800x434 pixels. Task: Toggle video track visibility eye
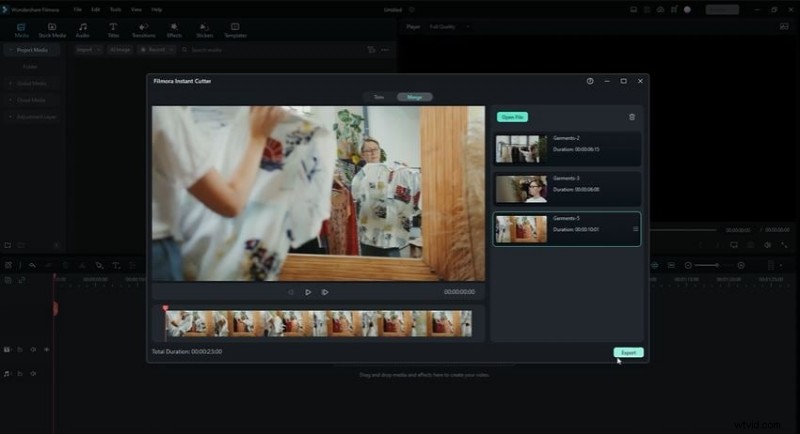[x=46, y=350]
